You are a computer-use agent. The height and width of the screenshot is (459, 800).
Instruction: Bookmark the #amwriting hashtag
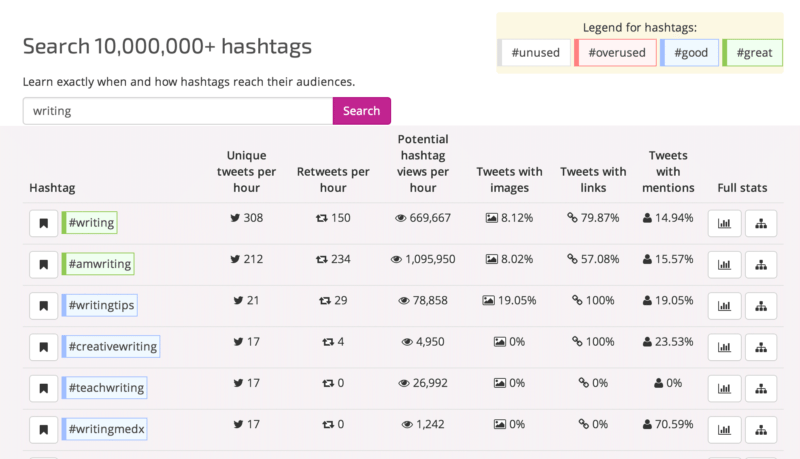pos(43,264)
